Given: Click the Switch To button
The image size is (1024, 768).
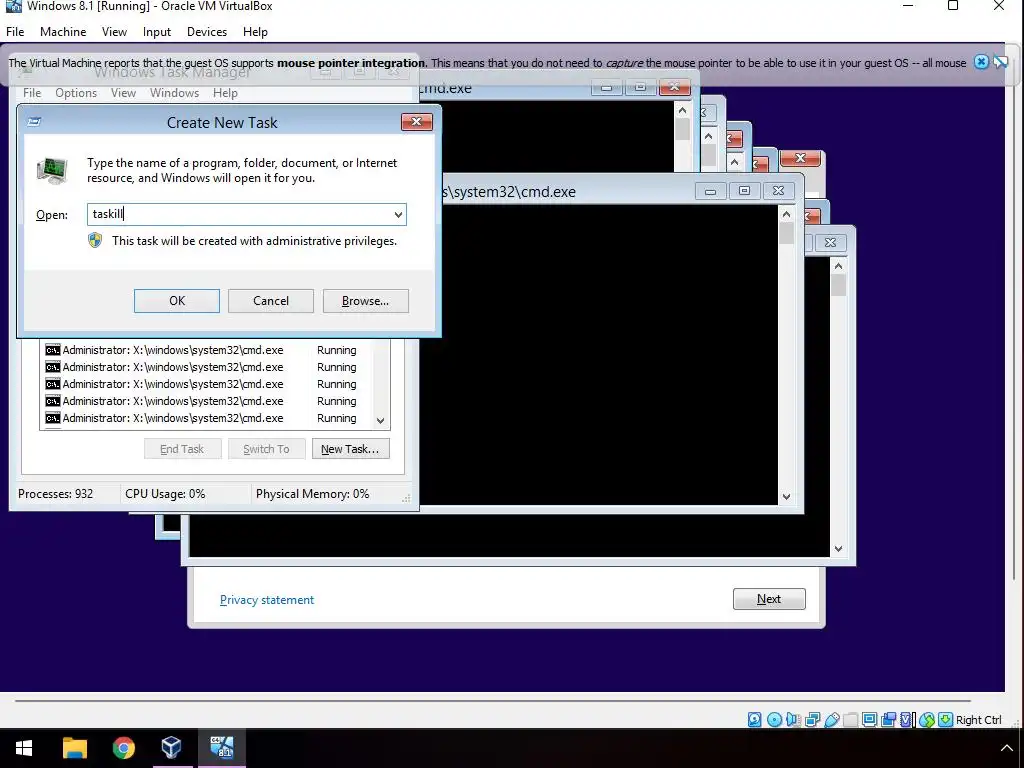Looking at the screenshot, I should [266, 449].
